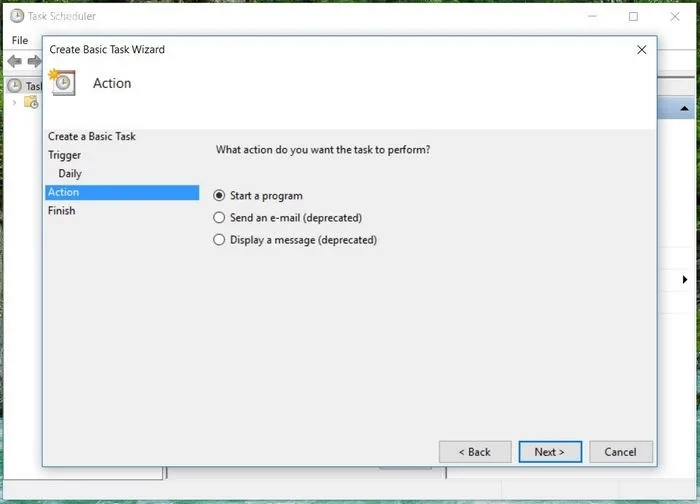This screenshot has width=700, height=504.
Task: Click the Next button
Action: point(549,452)
